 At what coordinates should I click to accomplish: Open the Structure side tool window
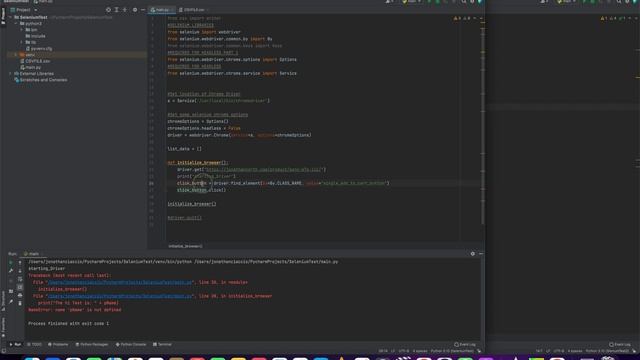(3, 301)
